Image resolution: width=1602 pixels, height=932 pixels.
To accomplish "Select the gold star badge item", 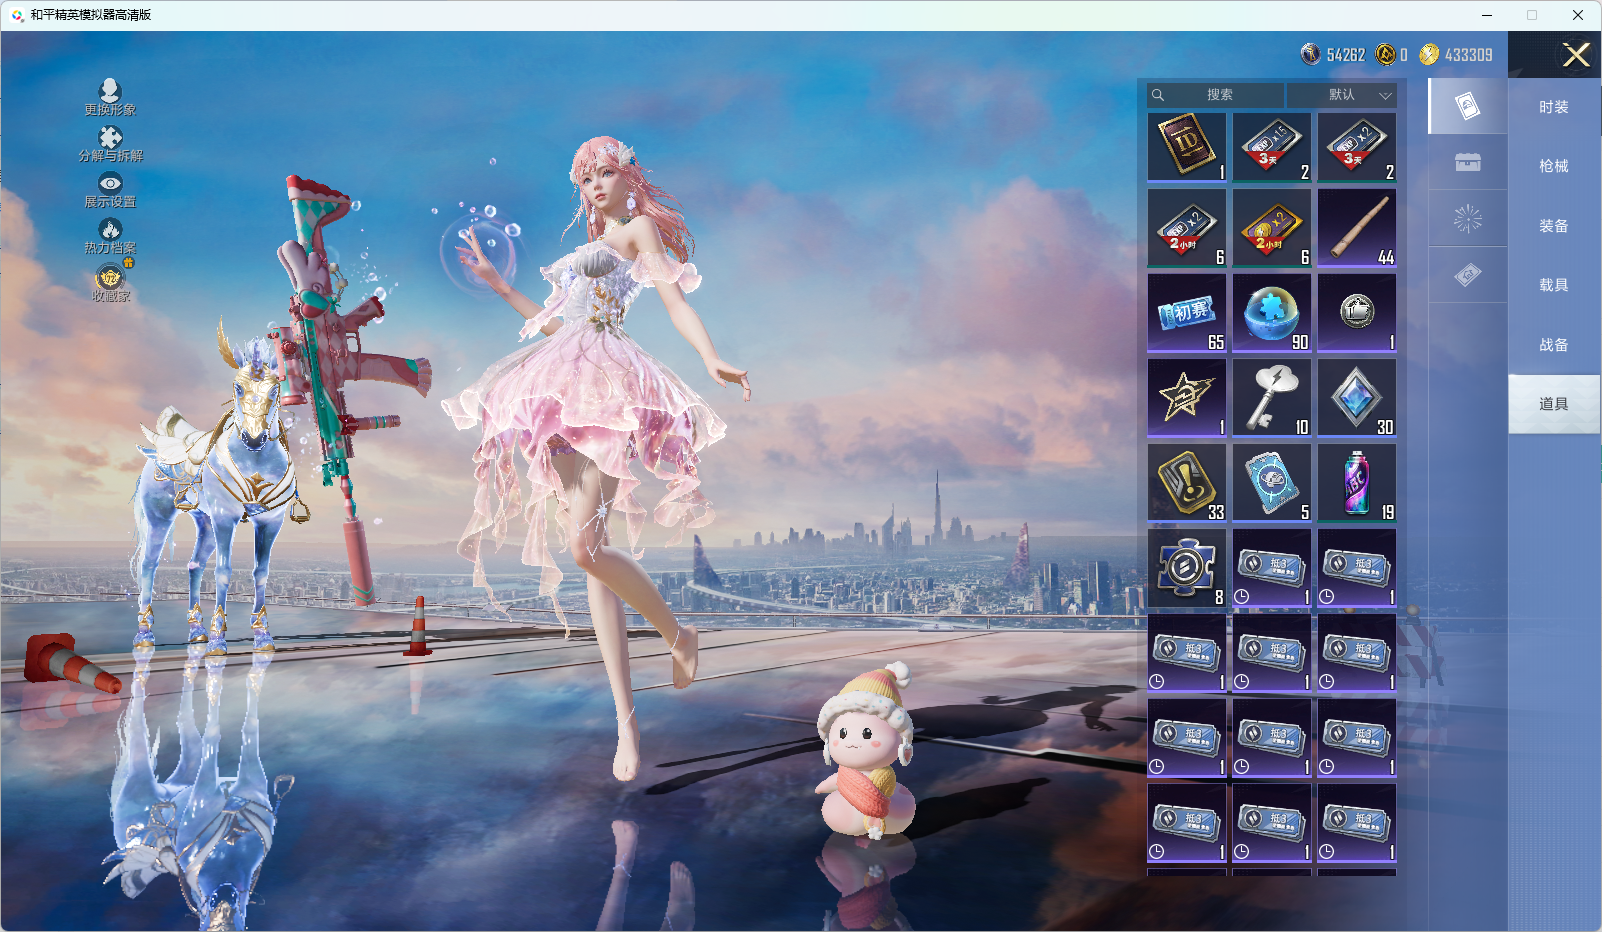I will click(1187, 399).
